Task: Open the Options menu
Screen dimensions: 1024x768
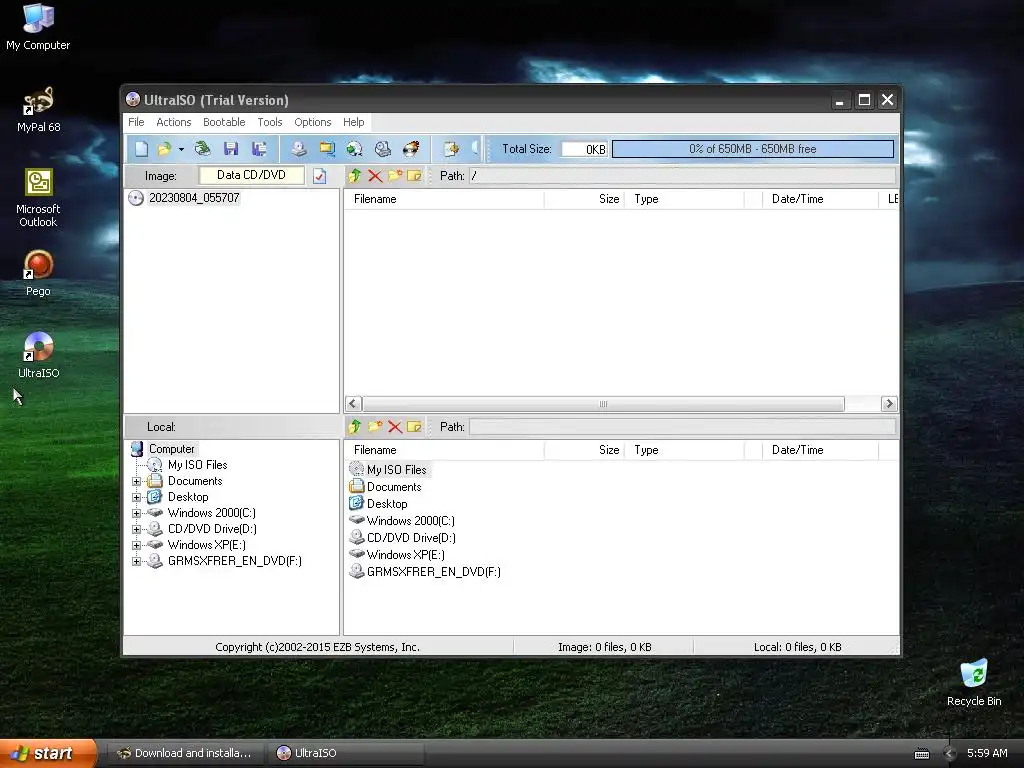Action: 313,122
